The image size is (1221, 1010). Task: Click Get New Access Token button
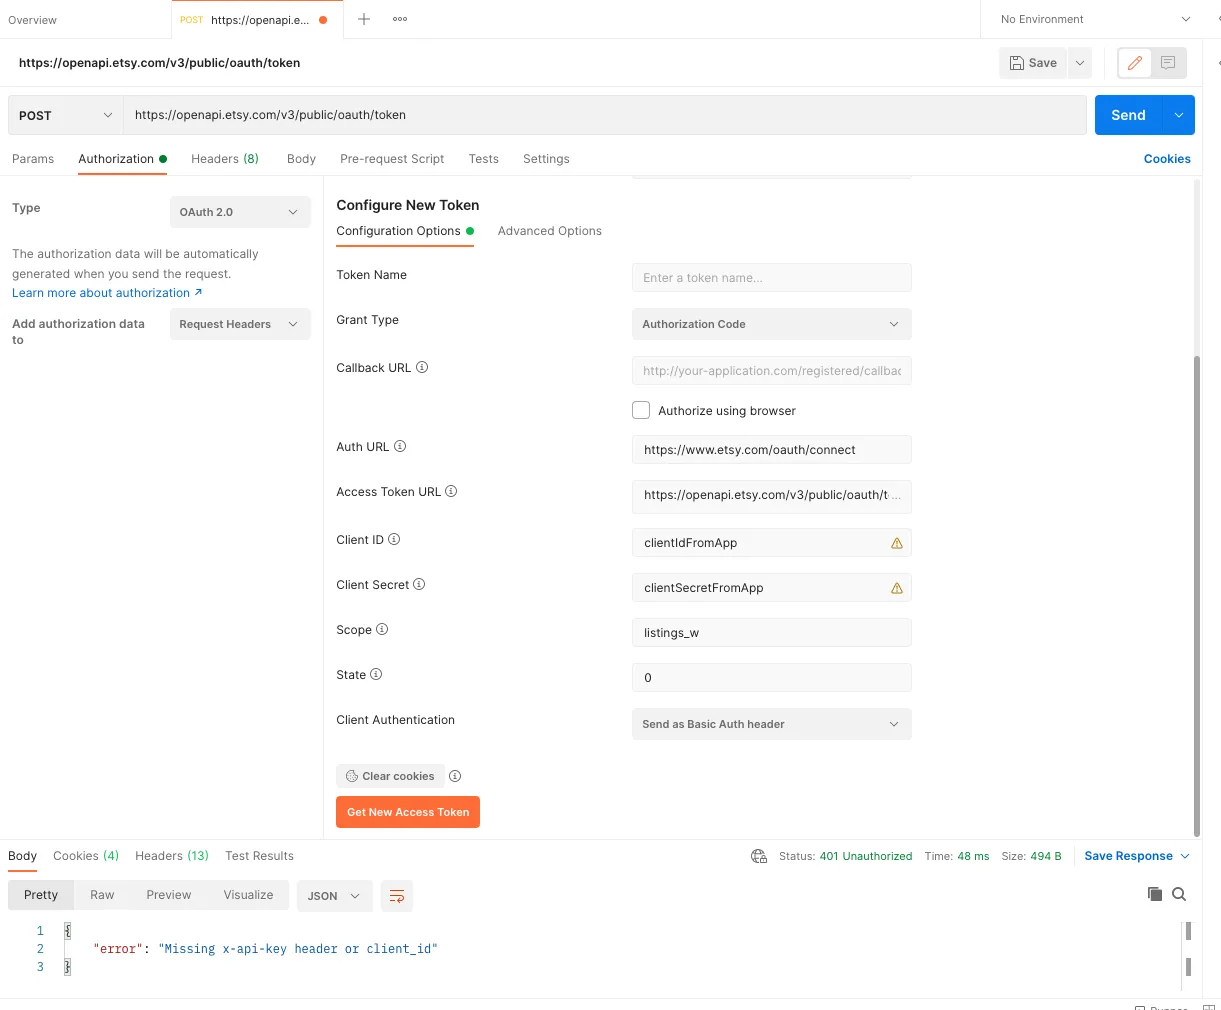(x=408, y=812)
